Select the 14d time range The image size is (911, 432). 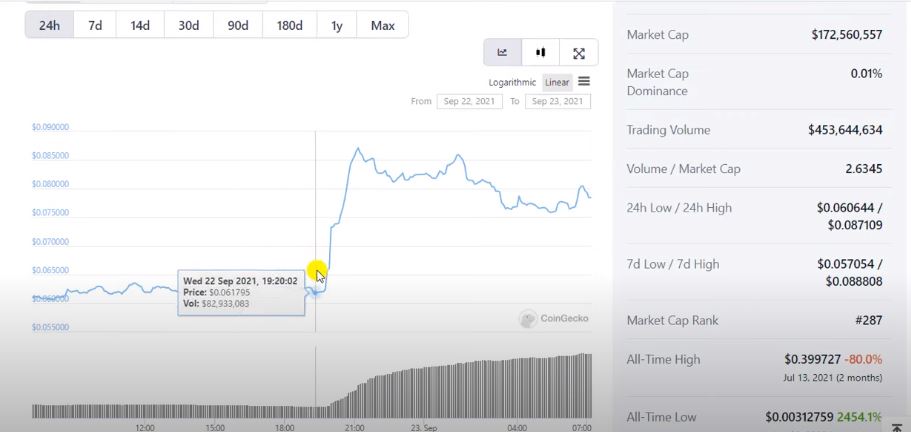coord(140,26)
